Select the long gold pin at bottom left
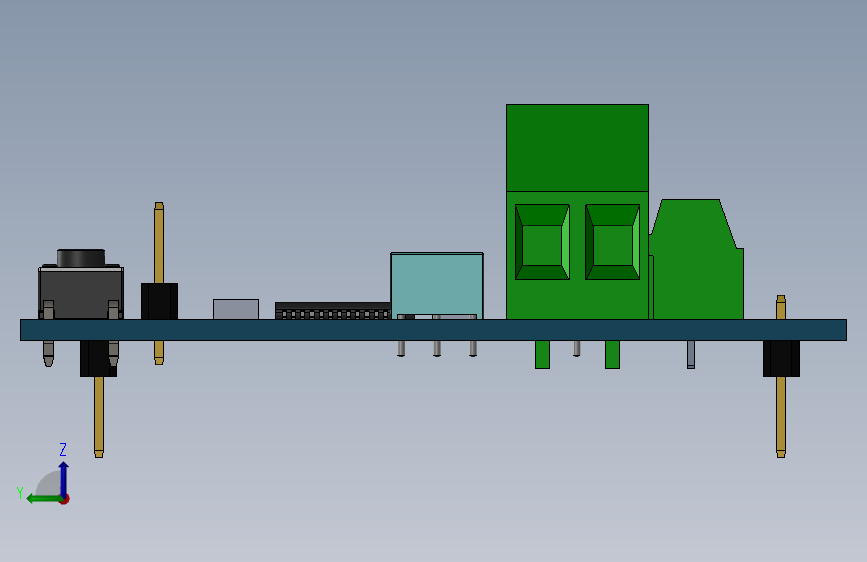 [99, 417]
